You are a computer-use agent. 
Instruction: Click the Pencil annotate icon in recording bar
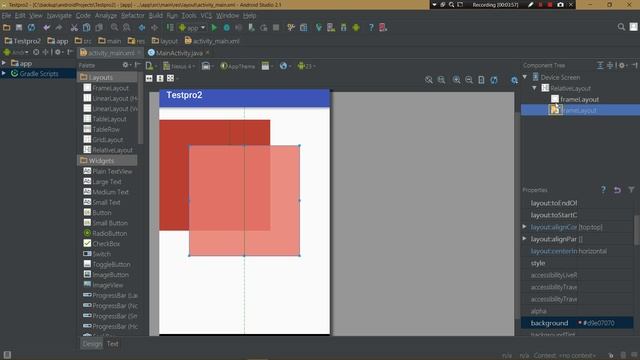530,4
